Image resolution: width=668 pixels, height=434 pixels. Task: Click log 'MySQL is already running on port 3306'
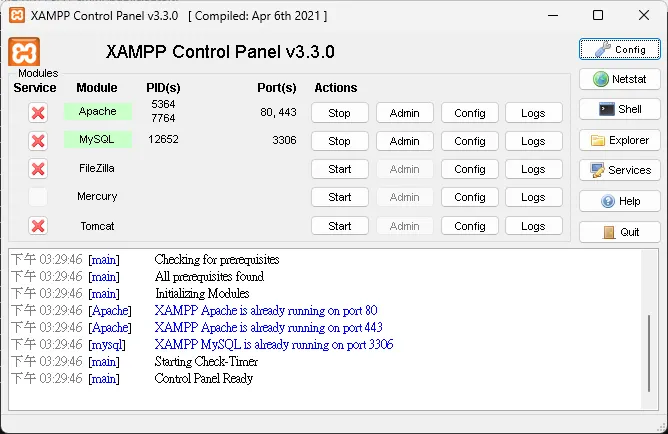tap(274, 344)
